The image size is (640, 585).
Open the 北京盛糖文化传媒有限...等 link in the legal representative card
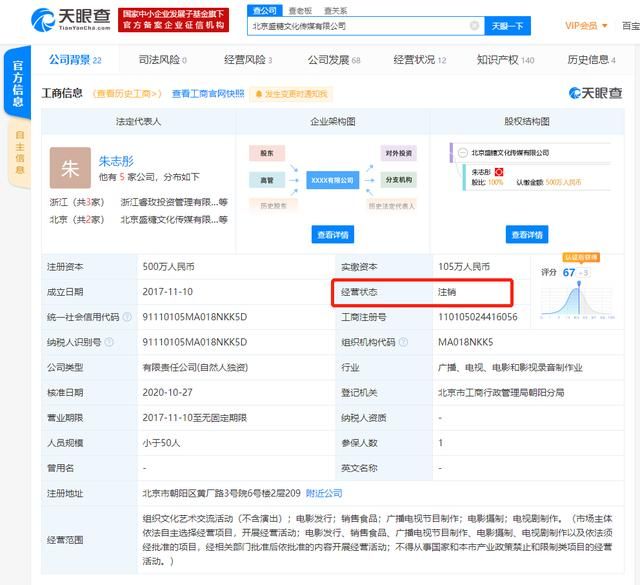pos(174,220)
